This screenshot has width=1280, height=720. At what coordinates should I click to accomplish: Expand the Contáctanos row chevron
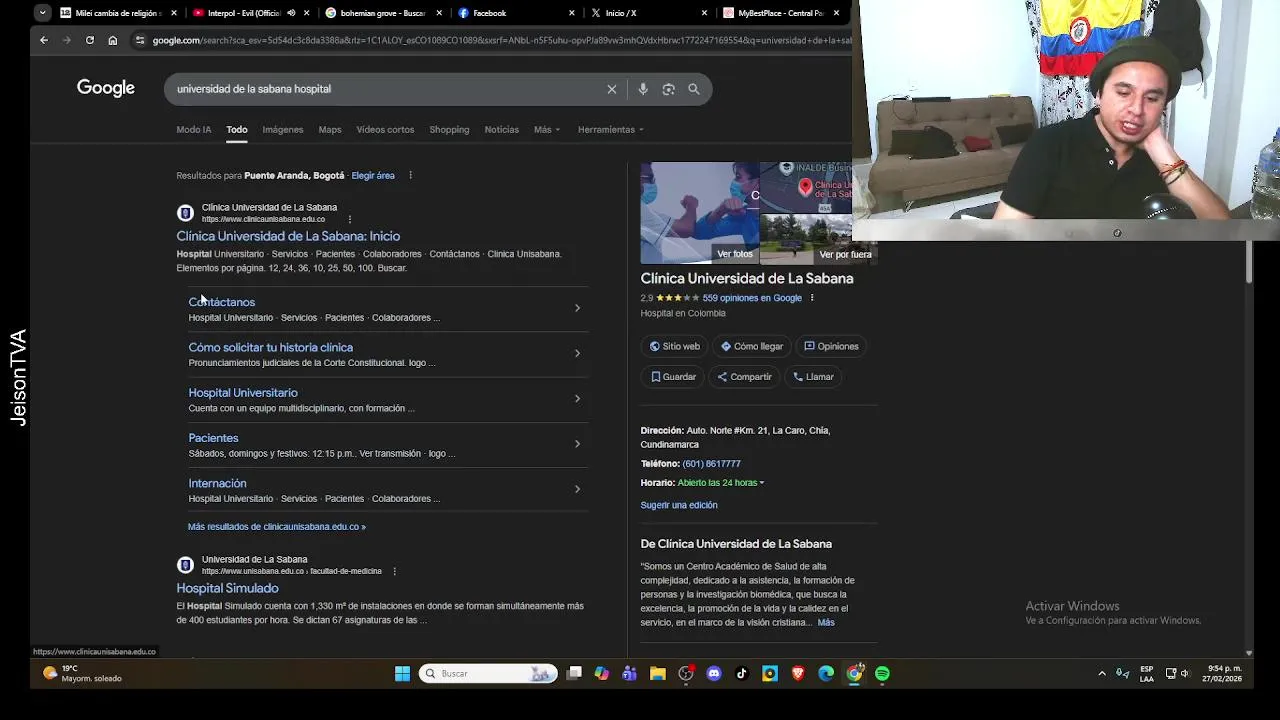click(577, 308)
